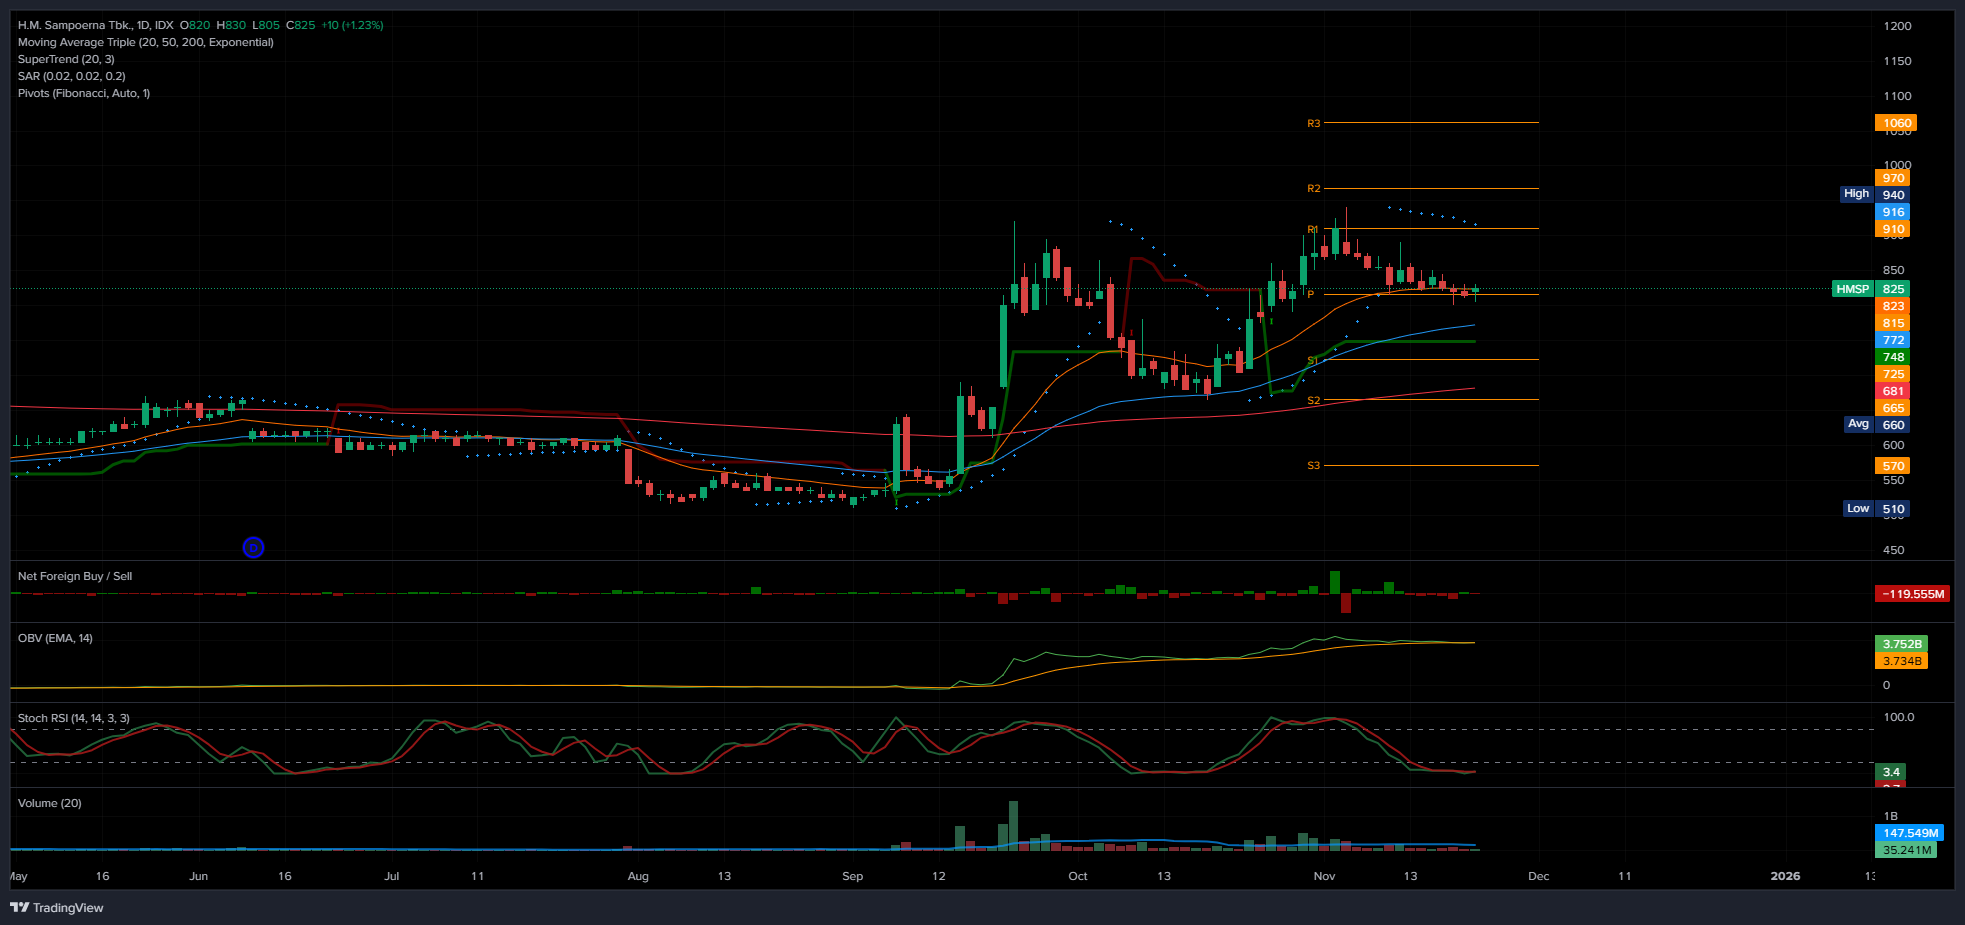Click the Aug label on the time axis

click(x=638, y=876)
